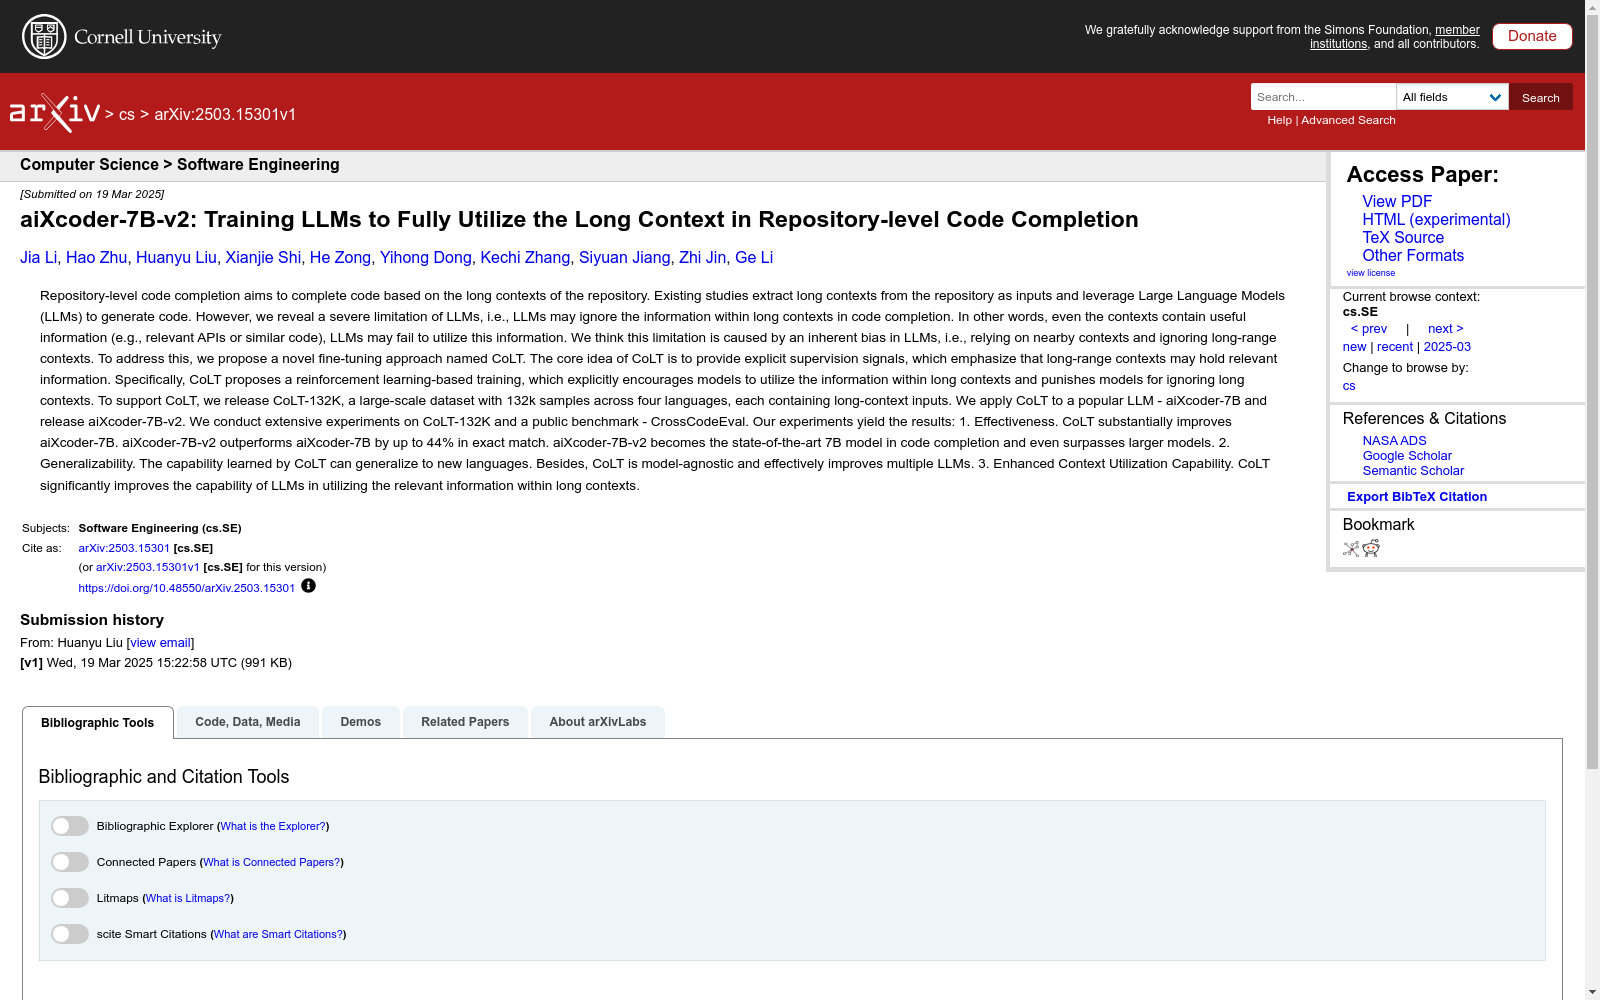
Task: Open HTML (experimental) version
Action: 1436,219
